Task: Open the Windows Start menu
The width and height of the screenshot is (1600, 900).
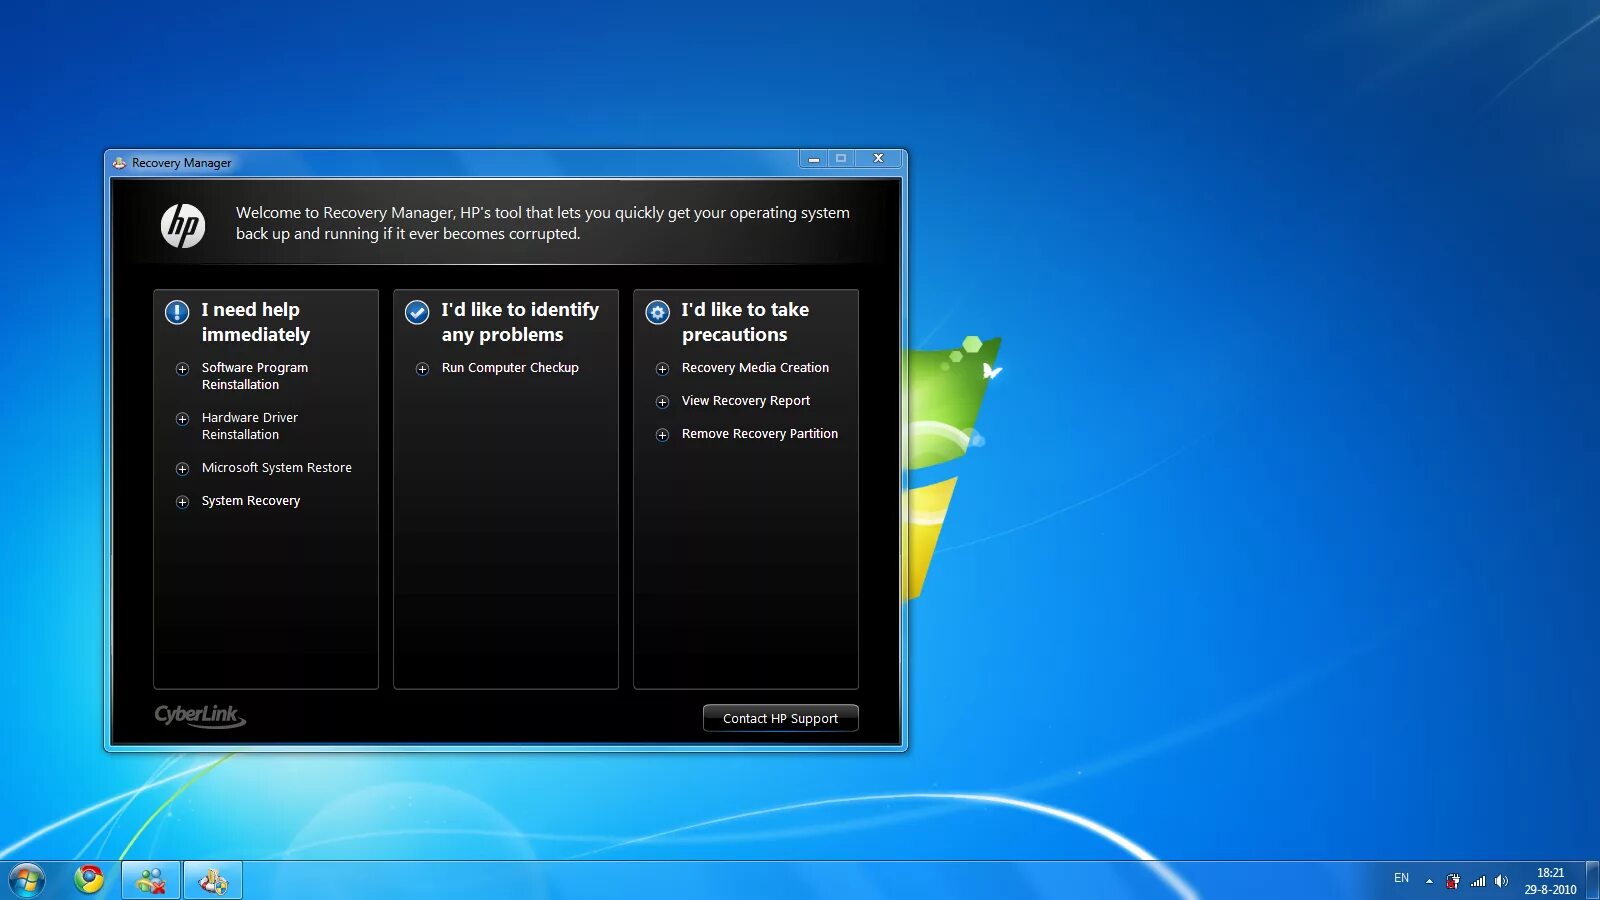Action: pos(27,881)
